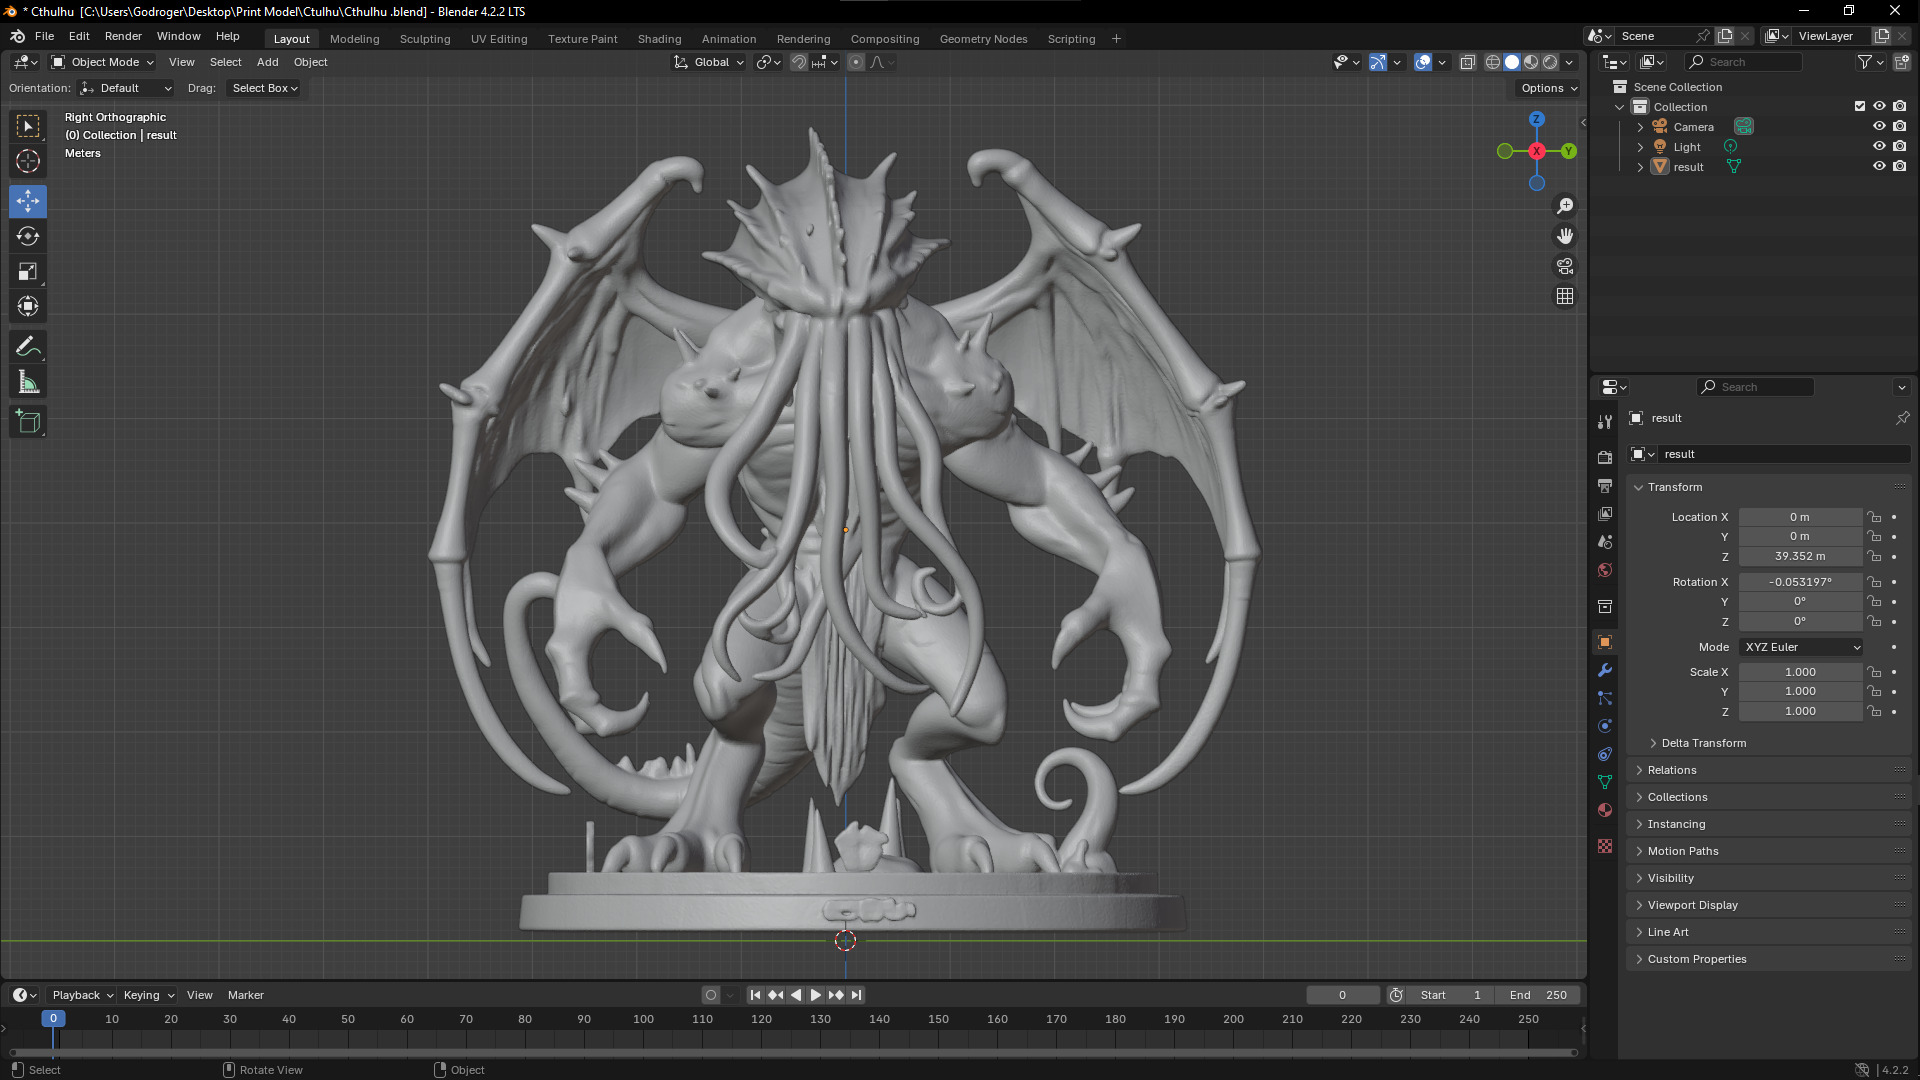Open the File menu
Screen dimensions: 1920x1080
[44, 36]
